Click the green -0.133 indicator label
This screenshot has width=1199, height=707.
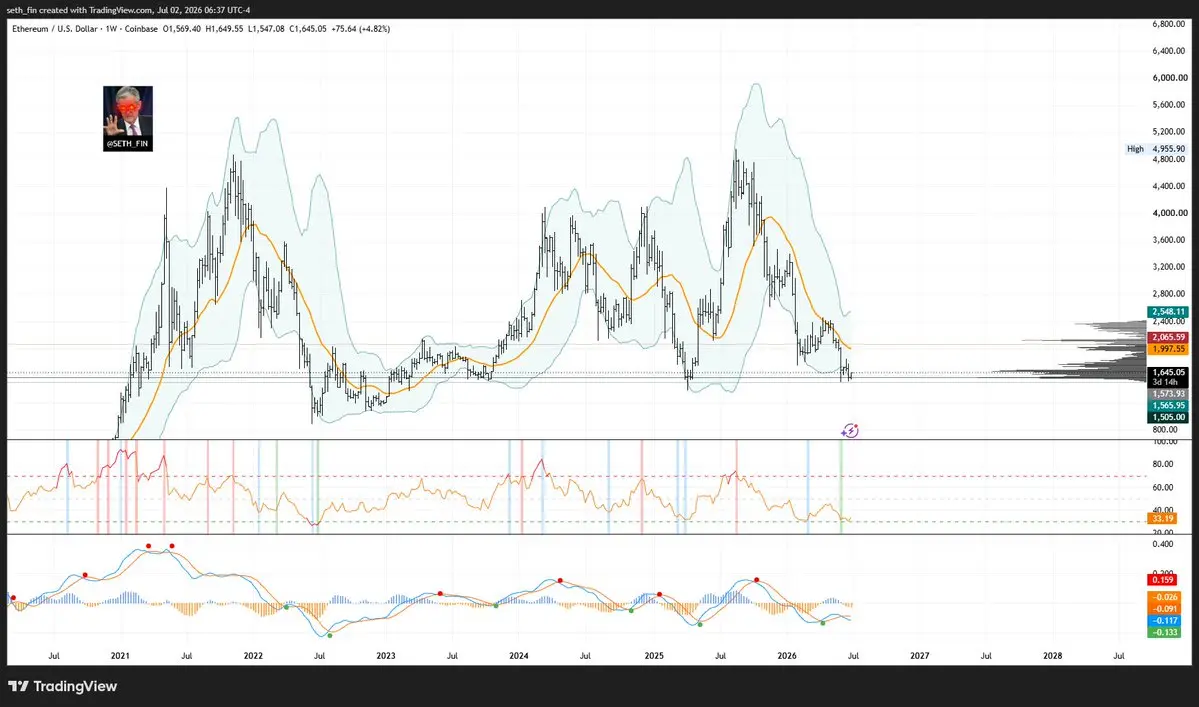(1164, 632)
